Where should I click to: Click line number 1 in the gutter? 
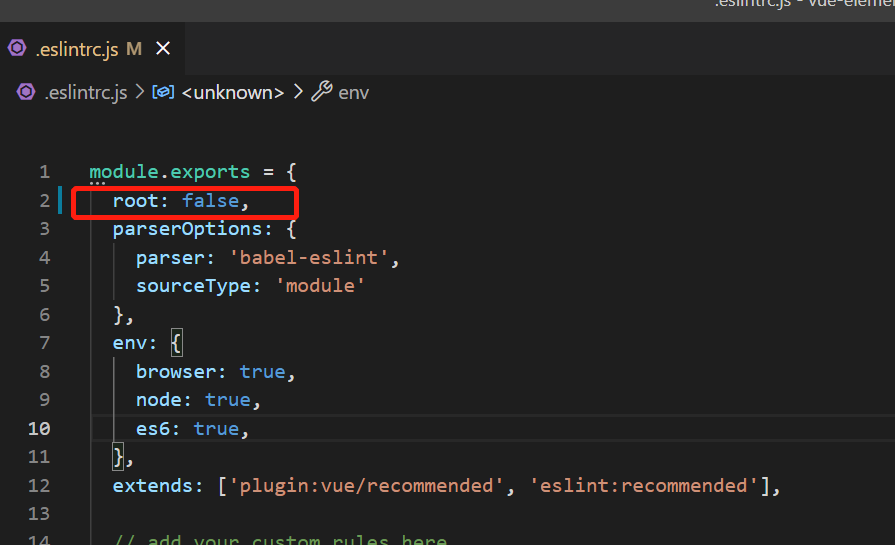click(45, 172)
